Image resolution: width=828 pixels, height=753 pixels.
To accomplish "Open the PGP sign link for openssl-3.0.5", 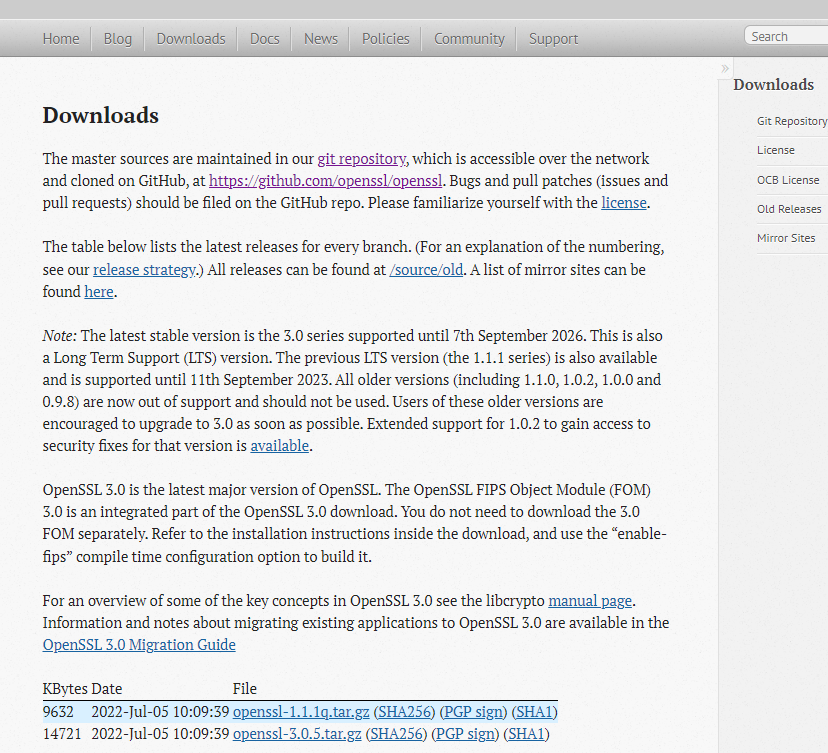I will tap(465, 734).
